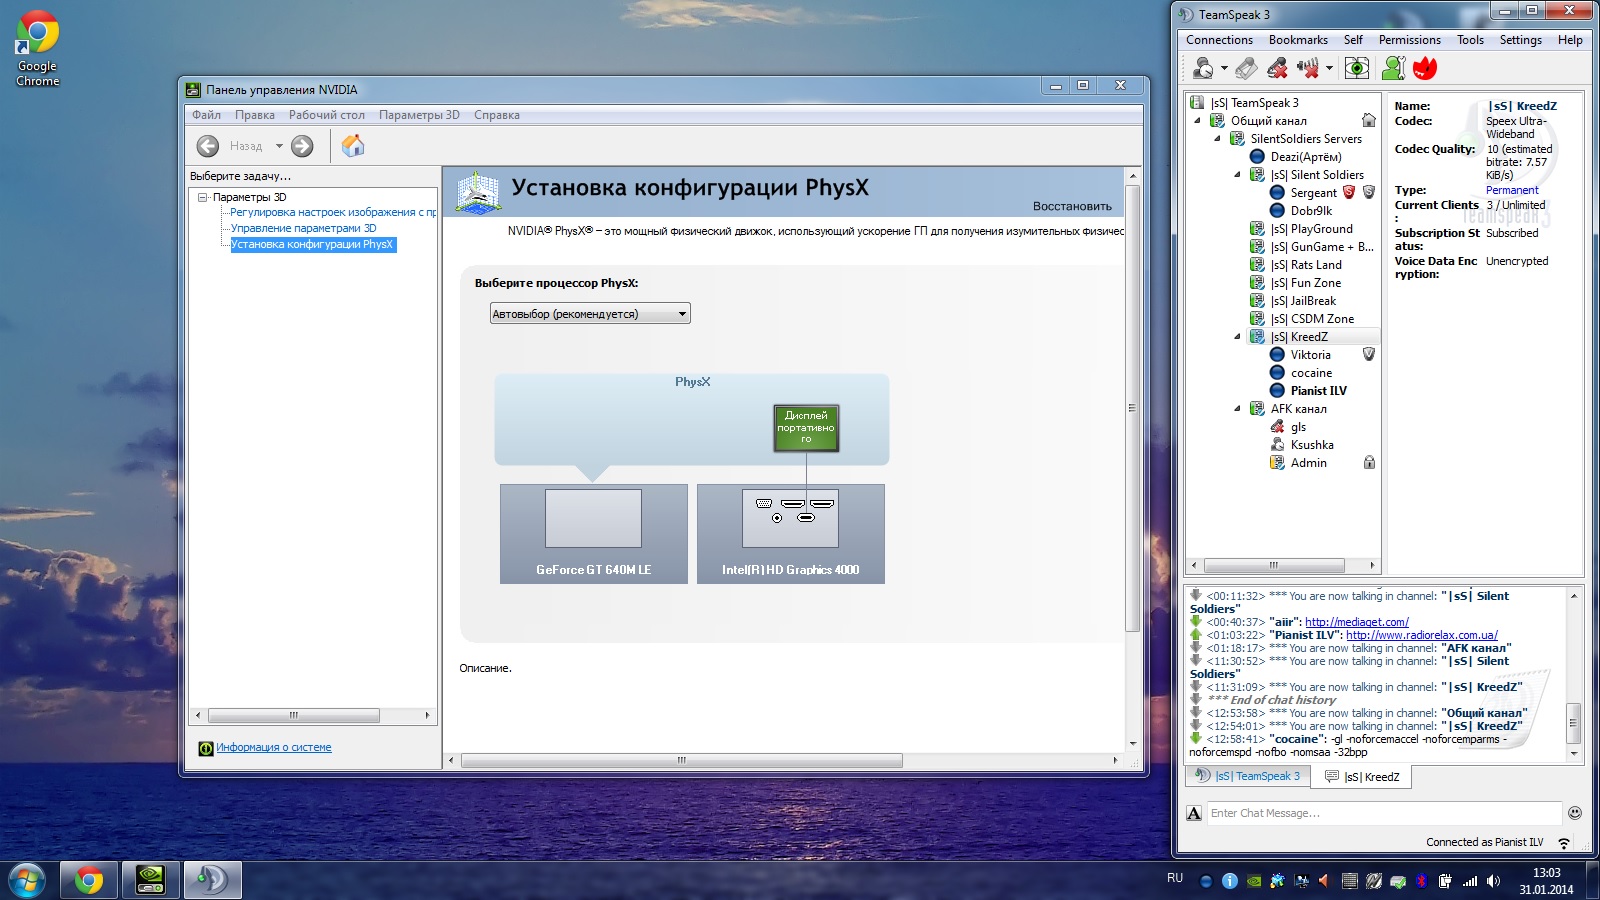Image resolution: width=1600 pixels, height=900 pixels.
Task: Open the contacts manager green user icon
Action: tap(1393, 68)
